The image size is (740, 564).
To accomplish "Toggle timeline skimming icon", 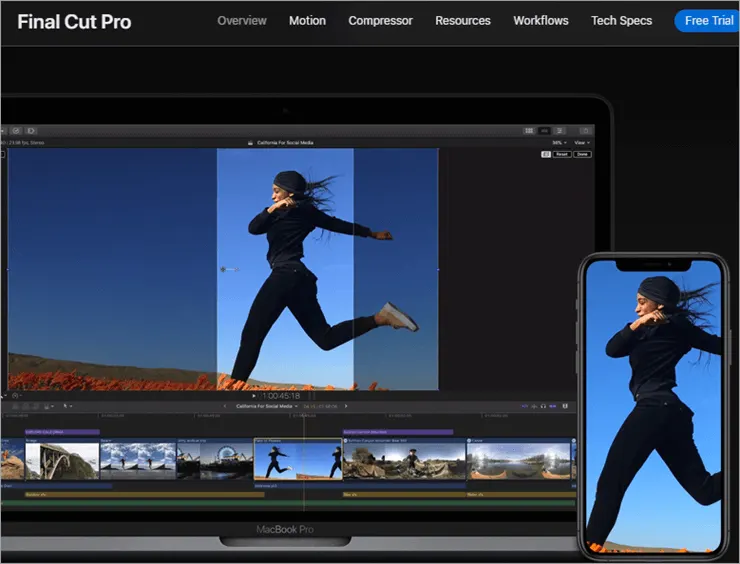I will tap(524, 406).
